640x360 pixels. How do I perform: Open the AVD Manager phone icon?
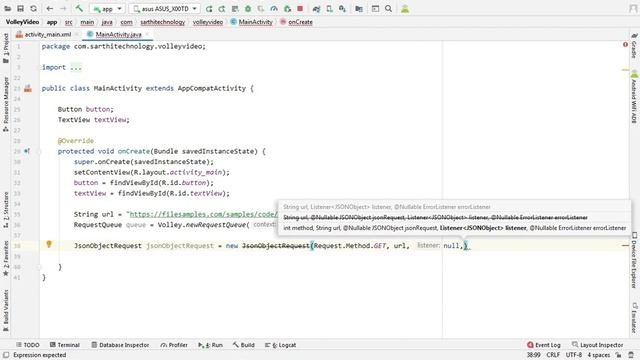[x=329, y=9]
